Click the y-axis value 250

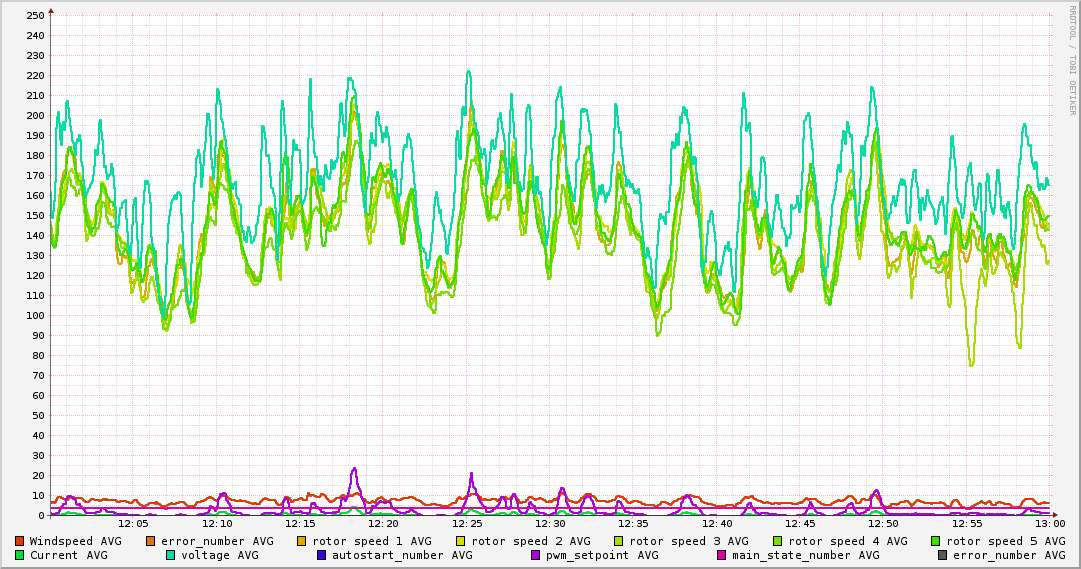(34, 15)
